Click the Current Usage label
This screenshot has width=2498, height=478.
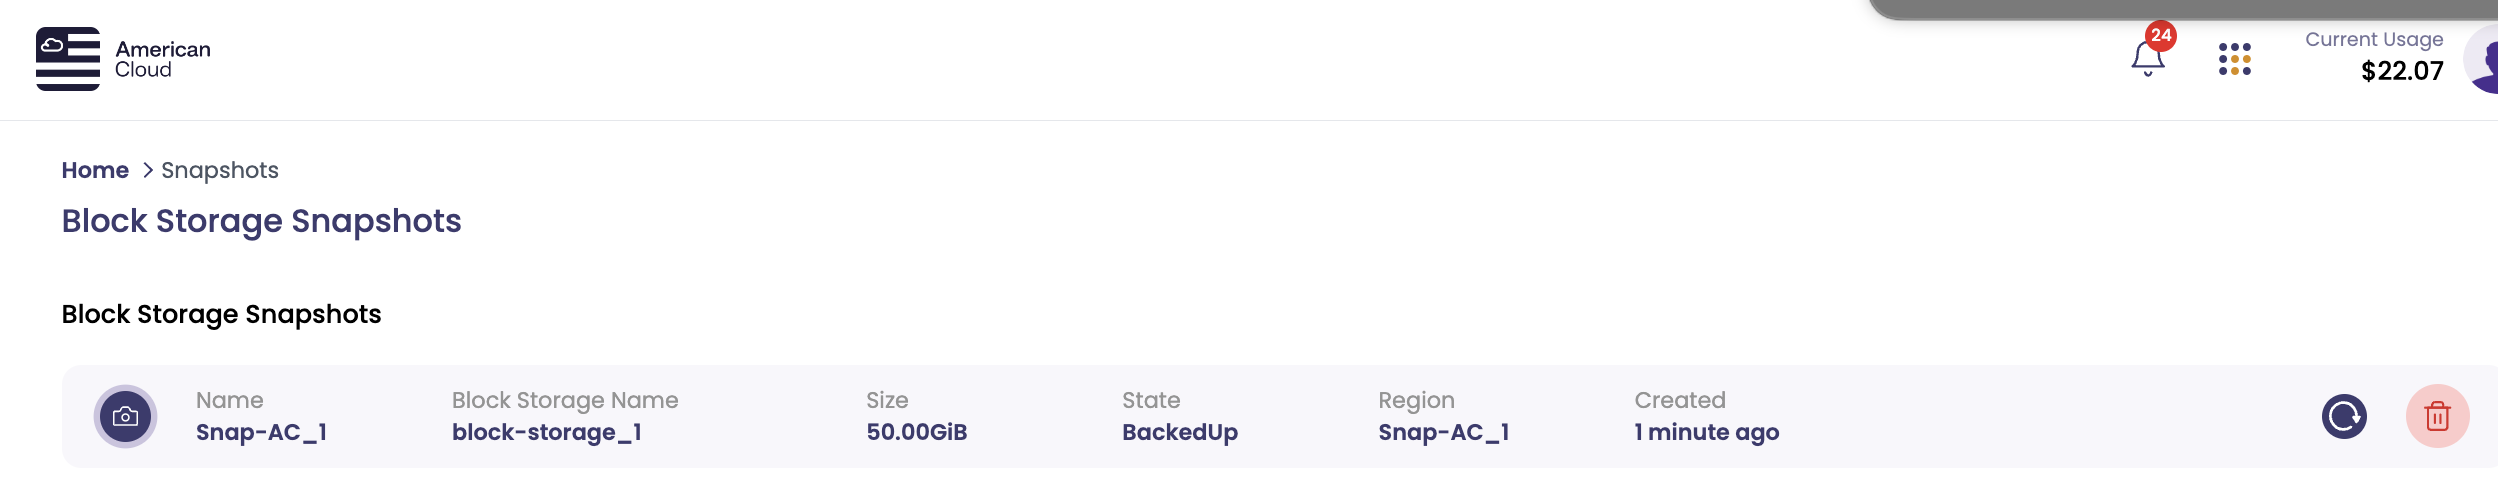(2373, 39)
